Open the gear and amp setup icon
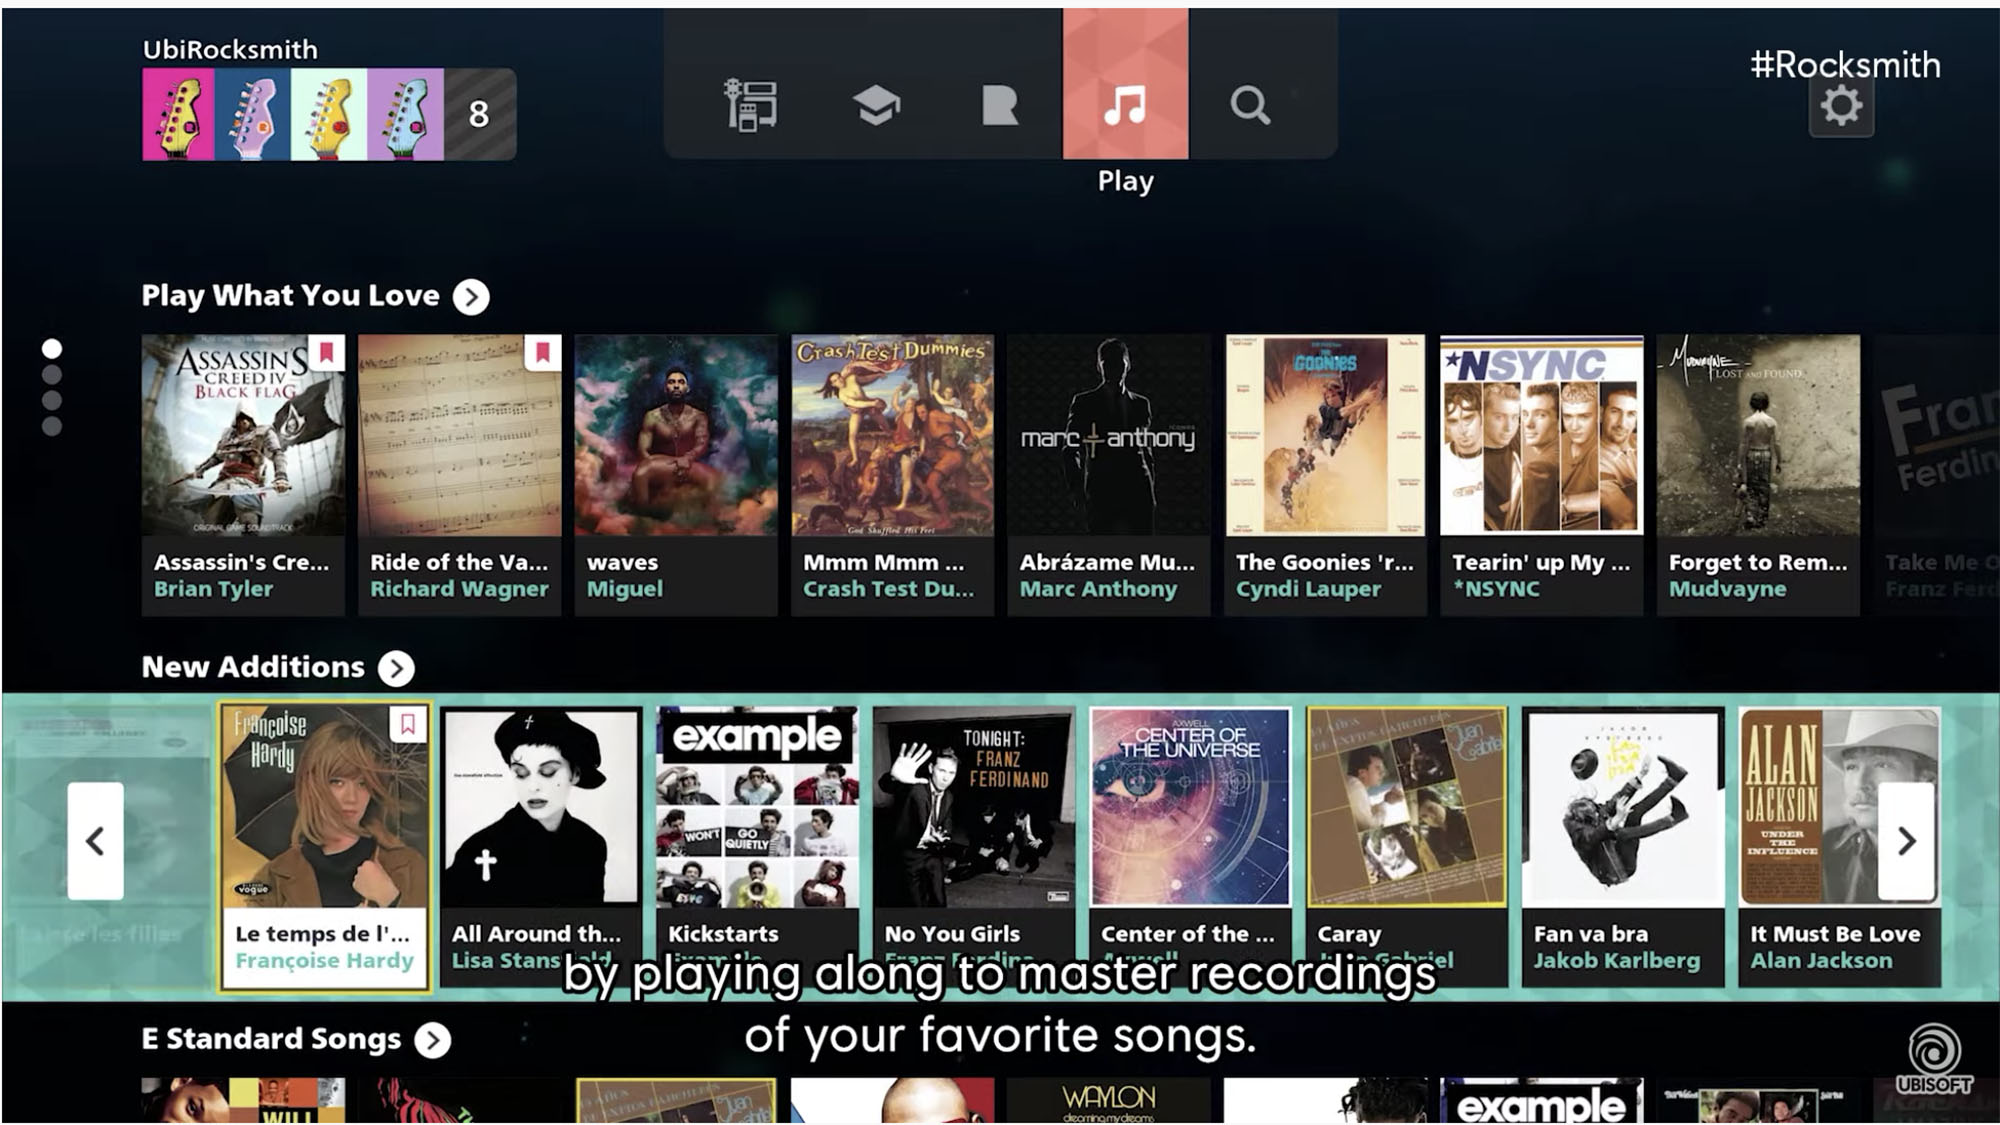2000x1125 pixels. pos(750,105)
